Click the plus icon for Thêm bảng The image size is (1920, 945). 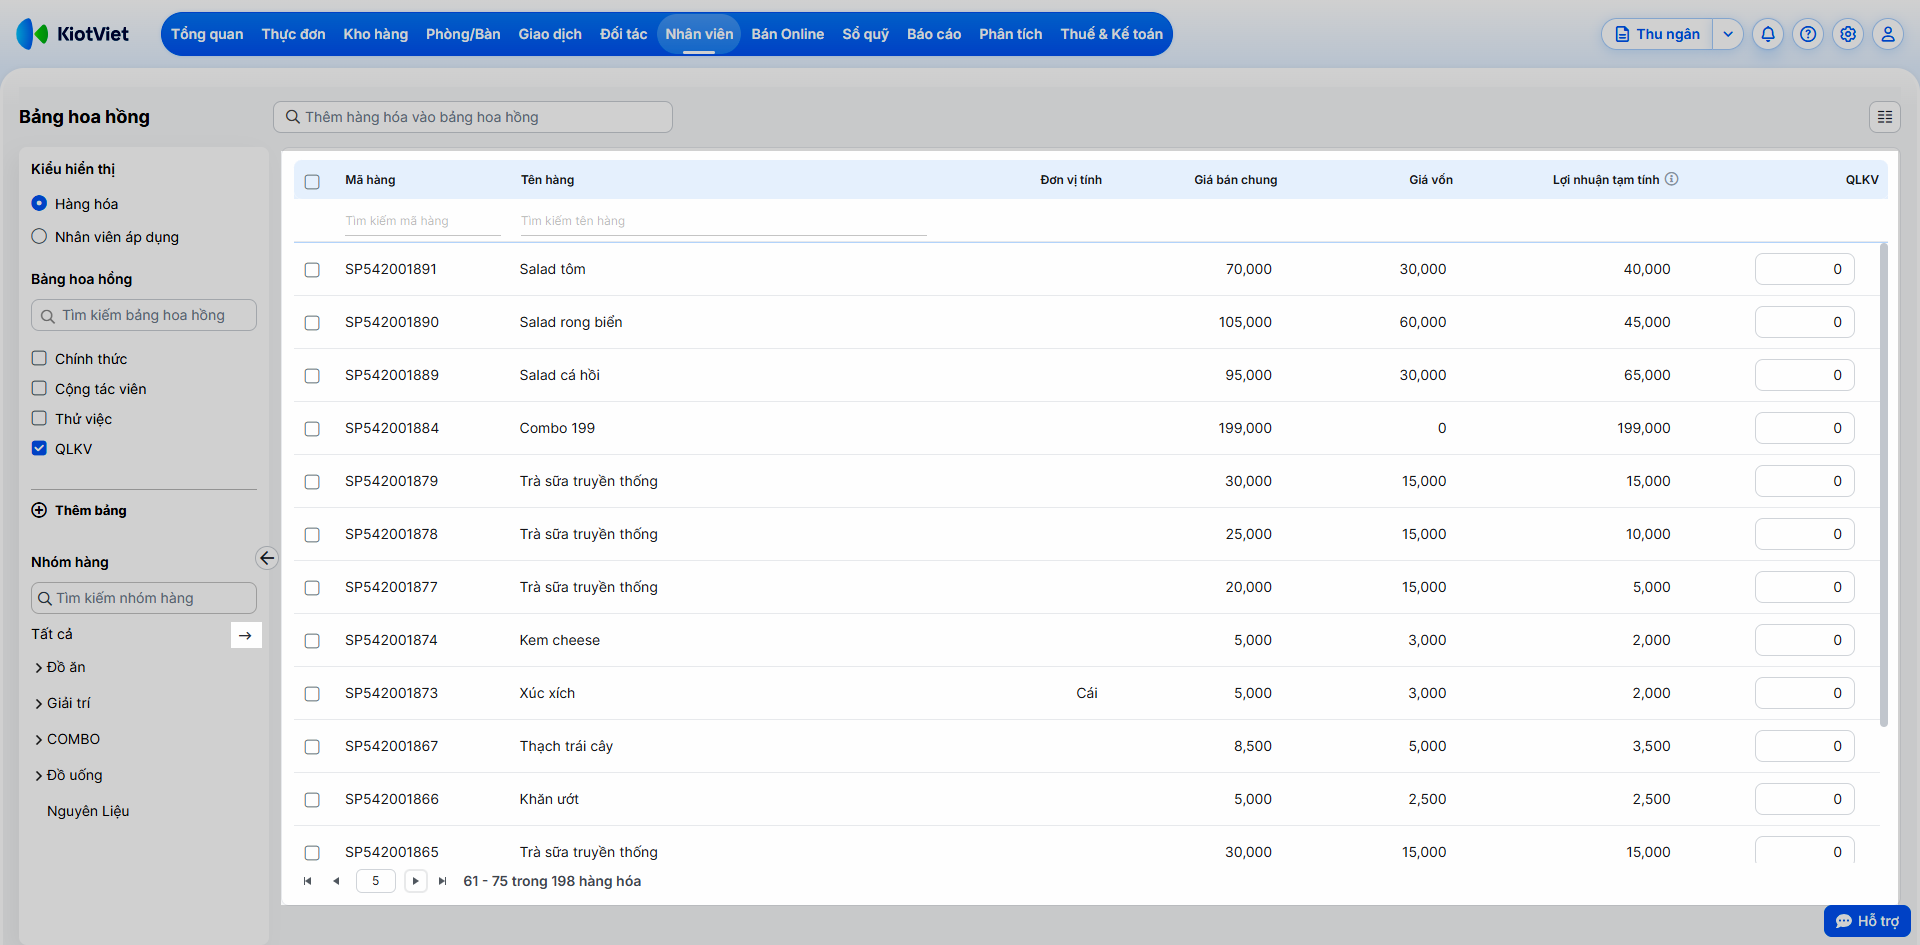[x=39, y=510]
